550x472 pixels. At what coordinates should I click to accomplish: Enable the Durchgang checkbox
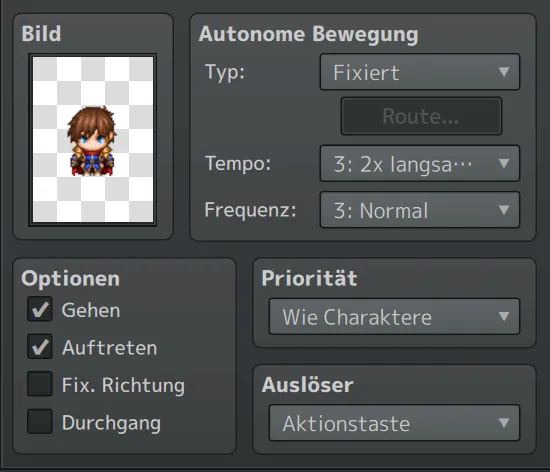click(x=40, y=421)
